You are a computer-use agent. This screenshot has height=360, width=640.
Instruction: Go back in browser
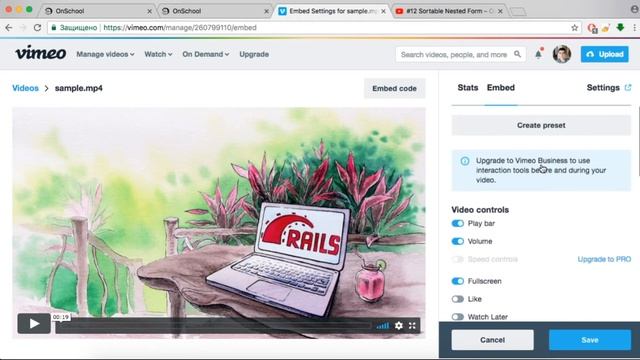click(x=9, y=27)
